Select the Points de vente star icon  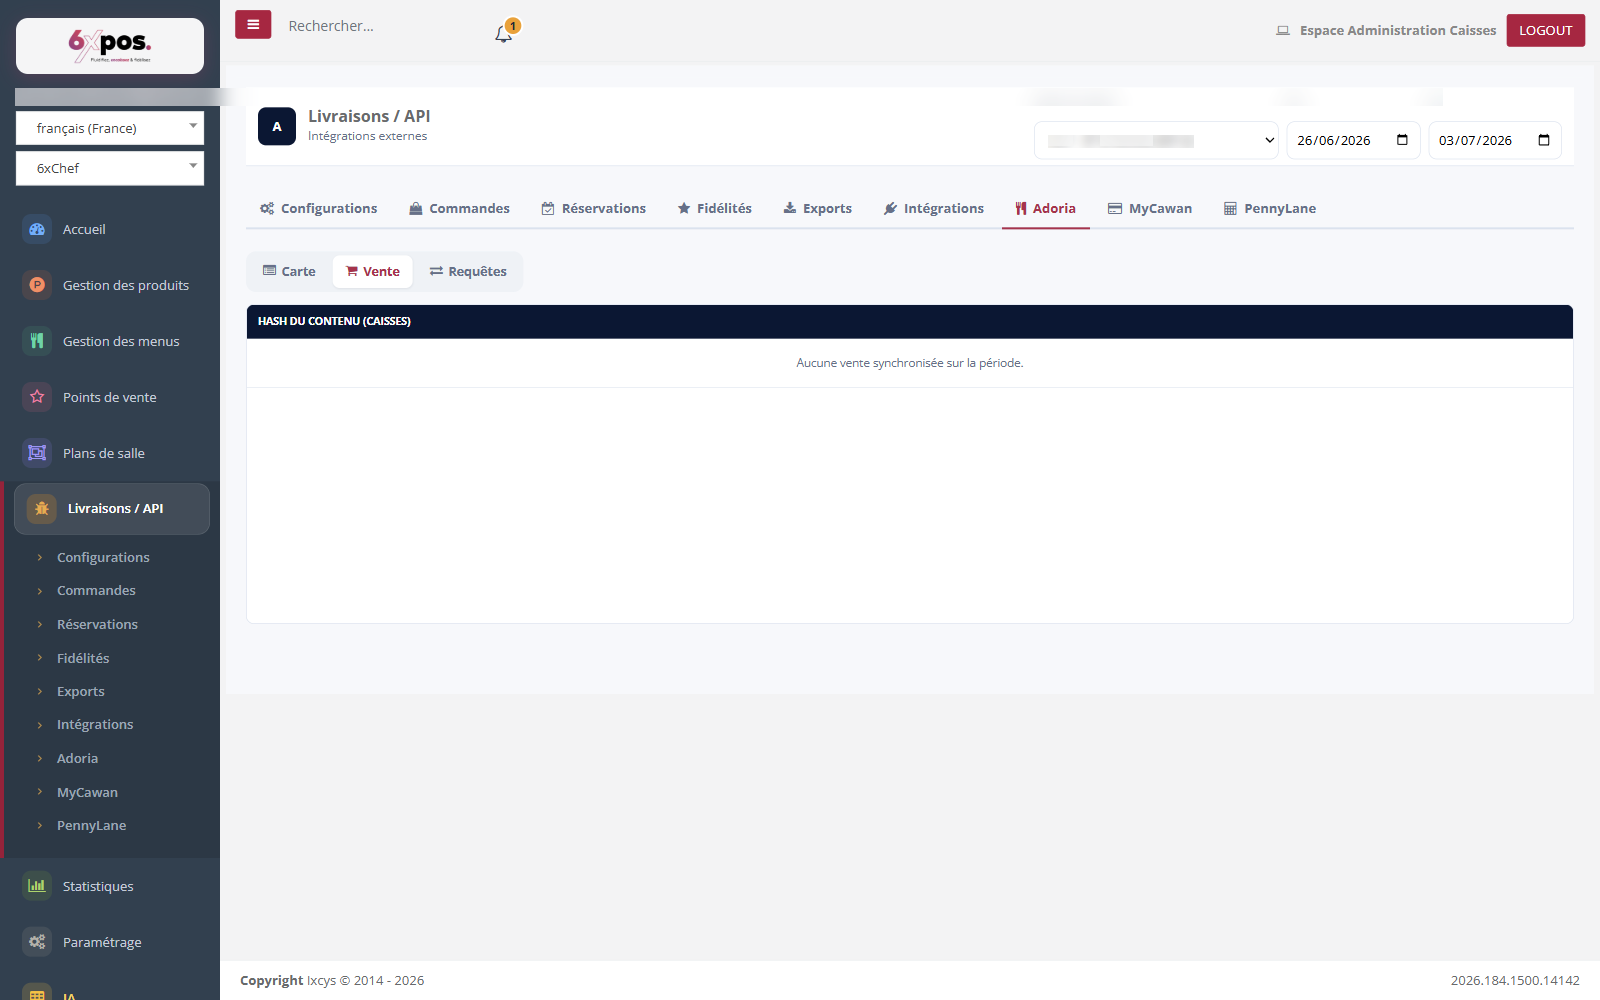pos(37,397)
